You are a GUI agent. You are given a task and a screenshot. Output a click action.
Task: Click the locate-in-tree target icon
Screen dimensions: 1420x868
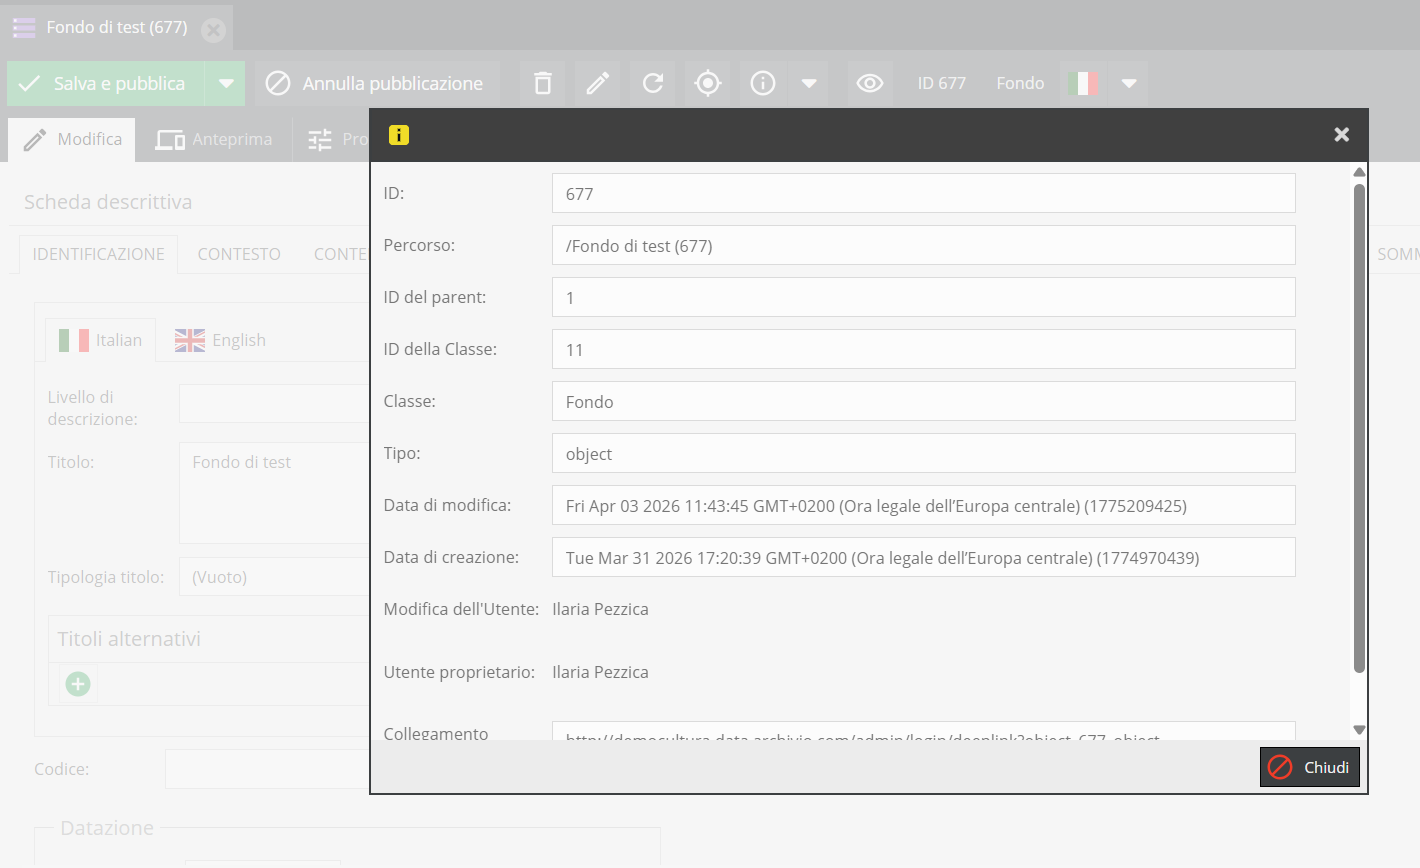tap(708, 84)
